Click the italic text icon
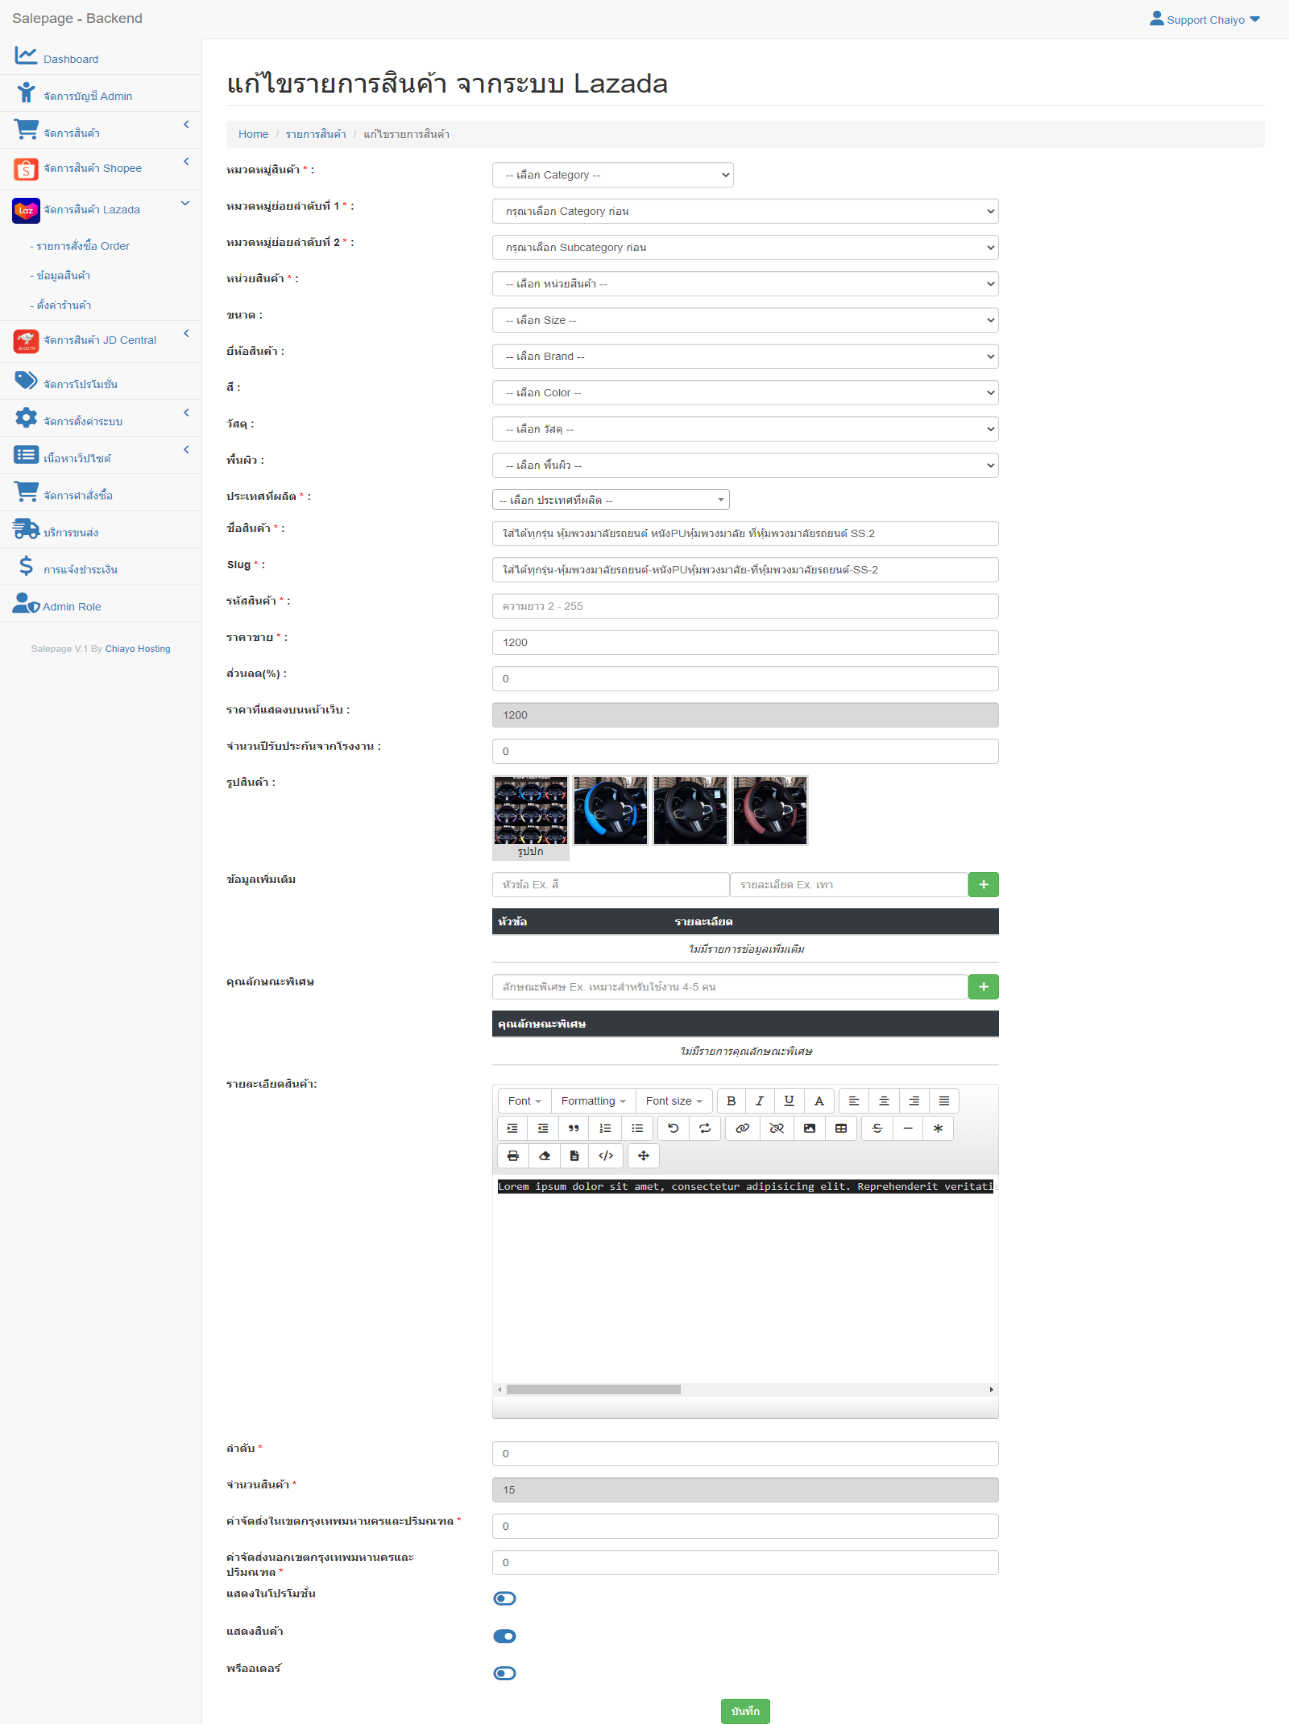Viewport: 1289px width, 1724px height. [x=760, y=1101]
